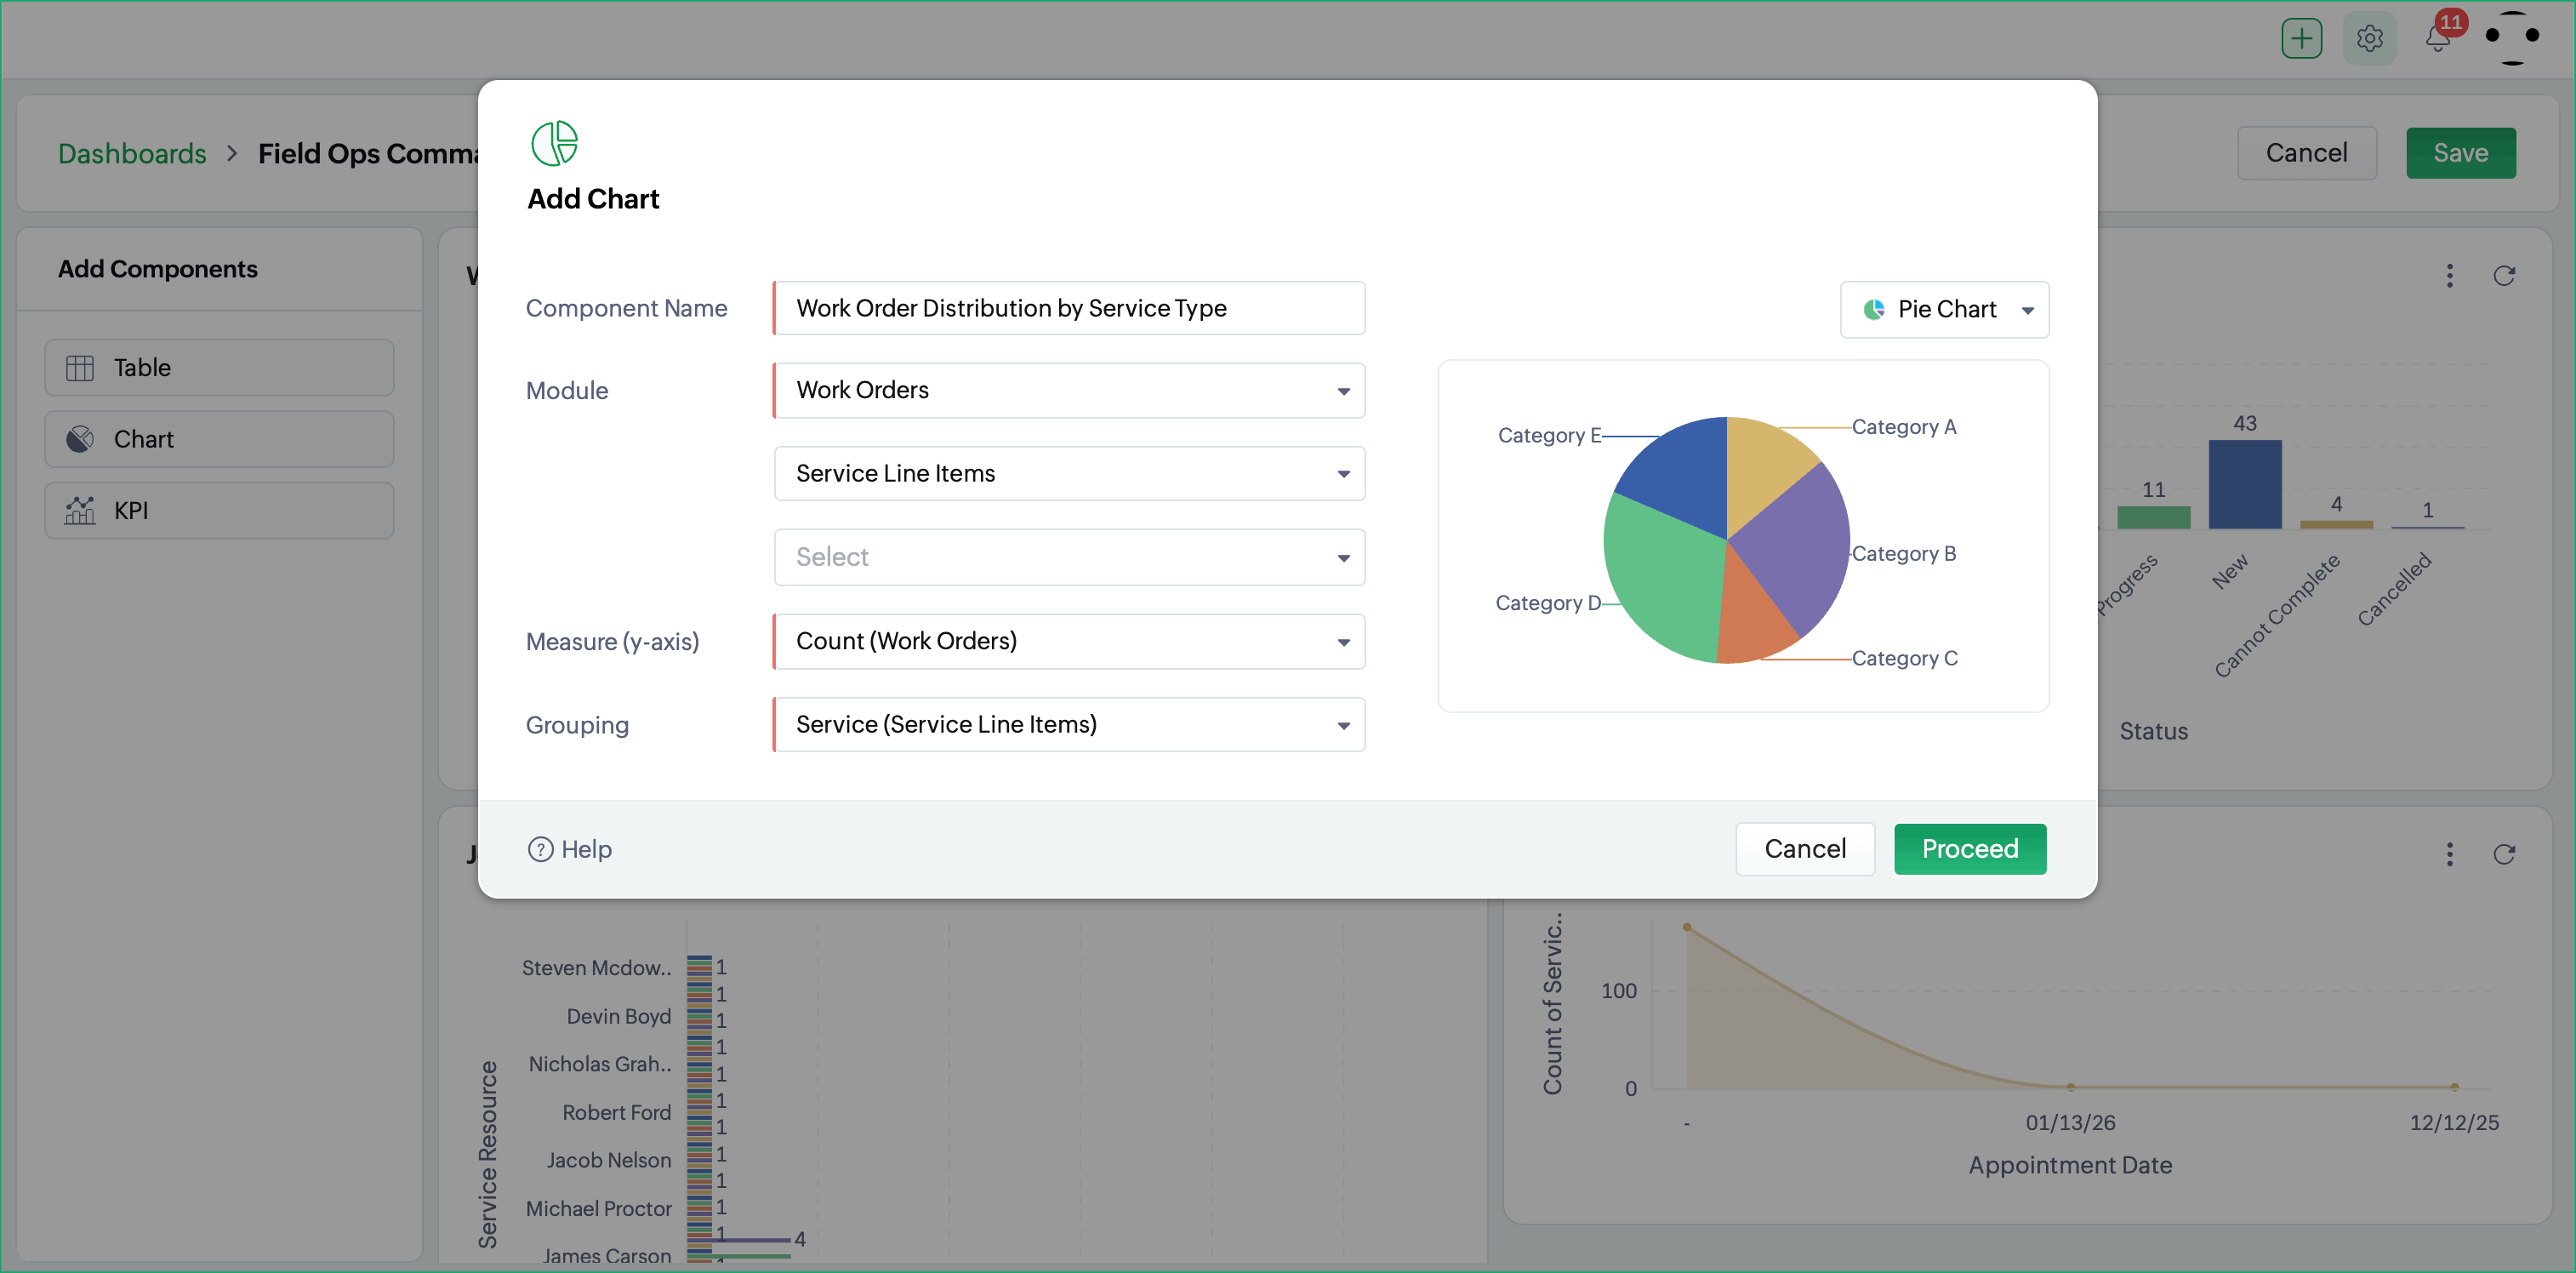Open the settings gear icon

coord(2369,39)
